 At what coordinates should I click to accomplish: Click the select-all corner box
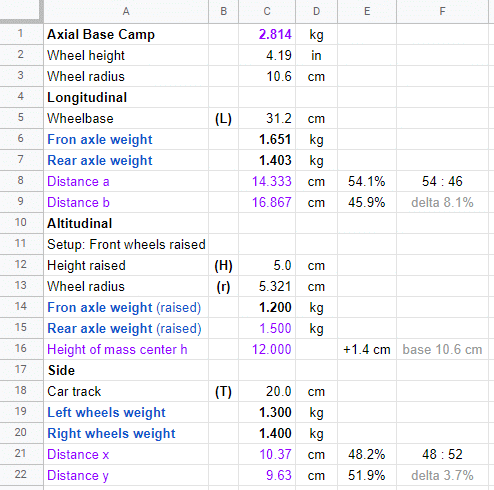[21, 11]
